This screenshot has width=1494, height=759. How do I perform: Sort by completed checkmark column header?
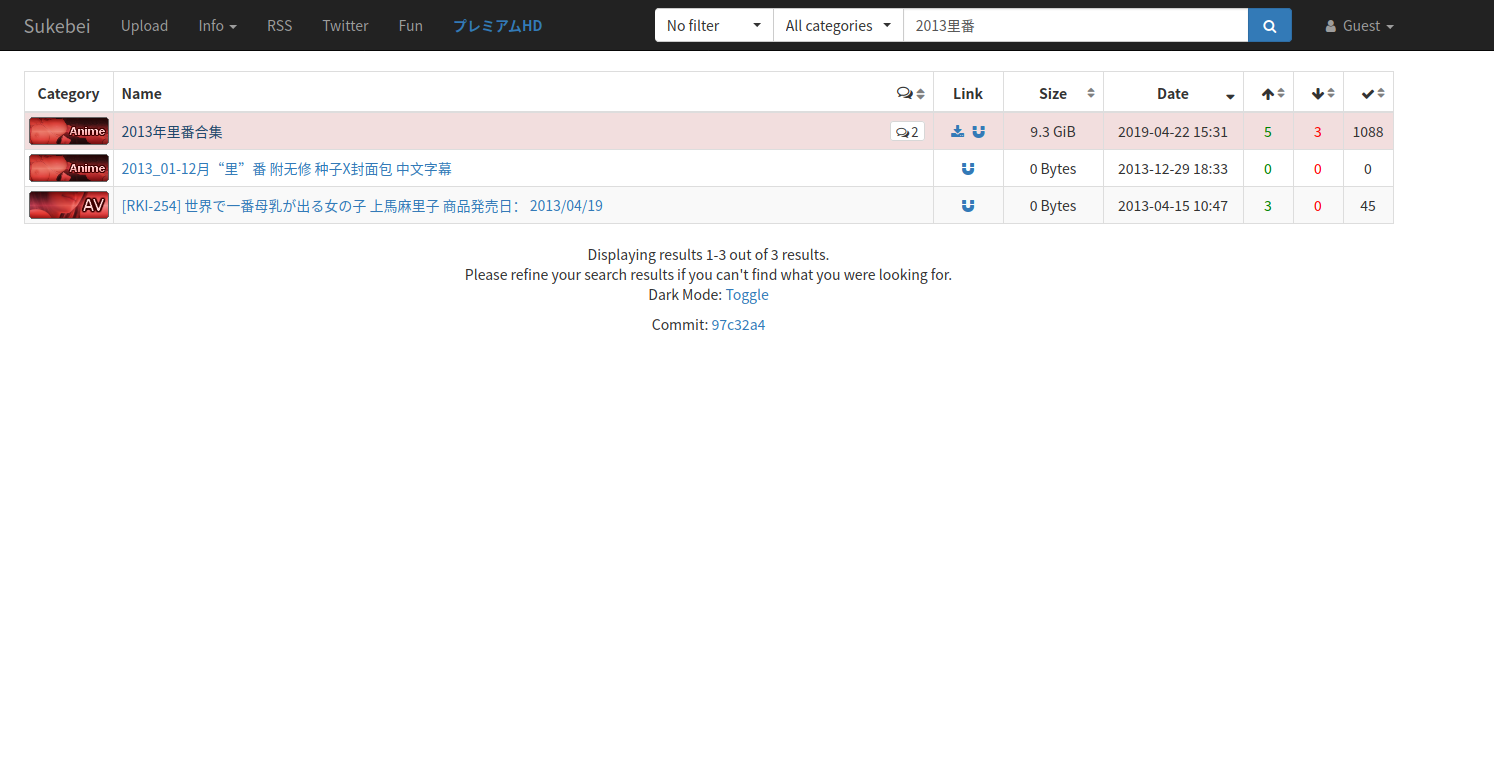[1368, 93]
